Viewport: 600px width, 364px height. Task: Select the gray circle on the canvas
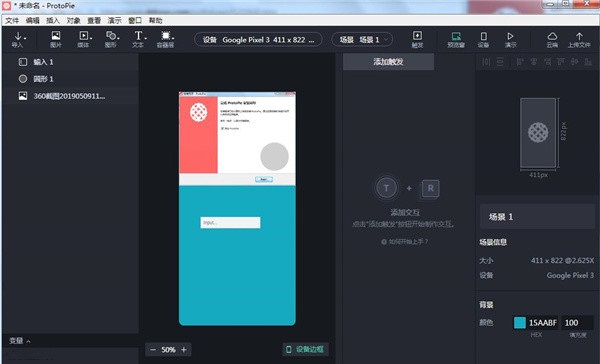coord(274,157)
